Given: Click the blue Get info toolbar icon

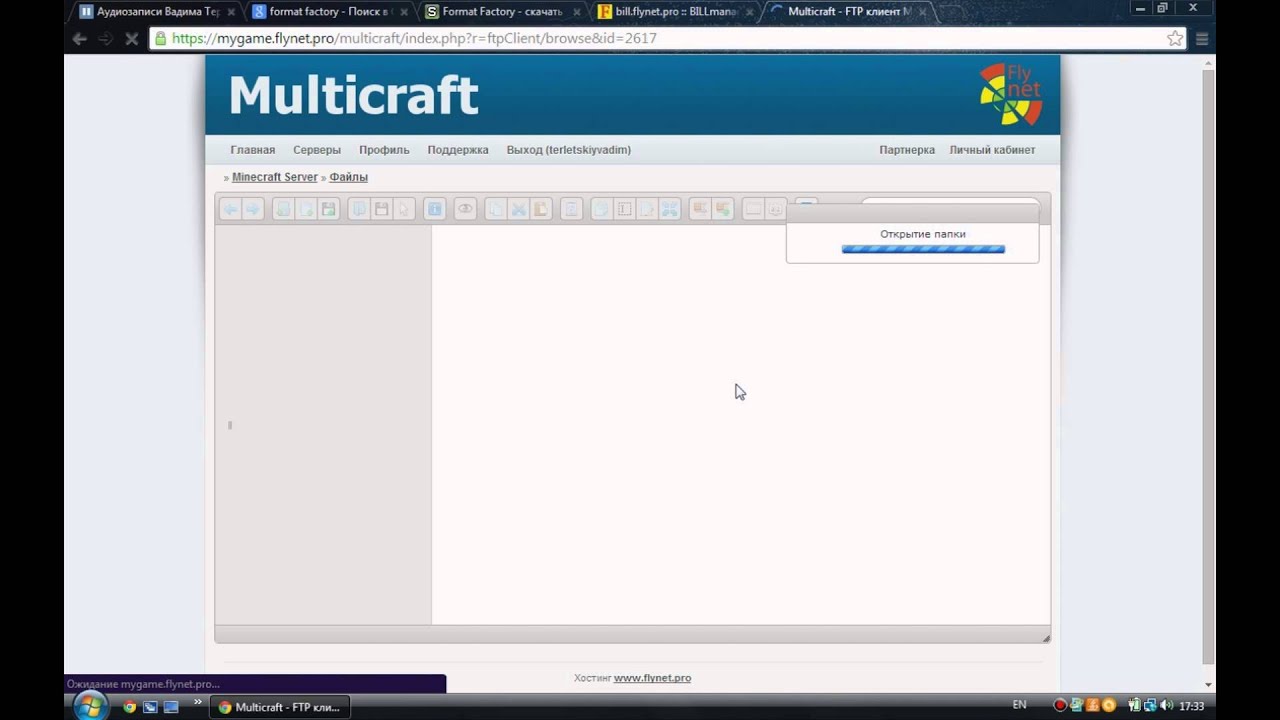Looking at the screenshot, I should [434, 209].
